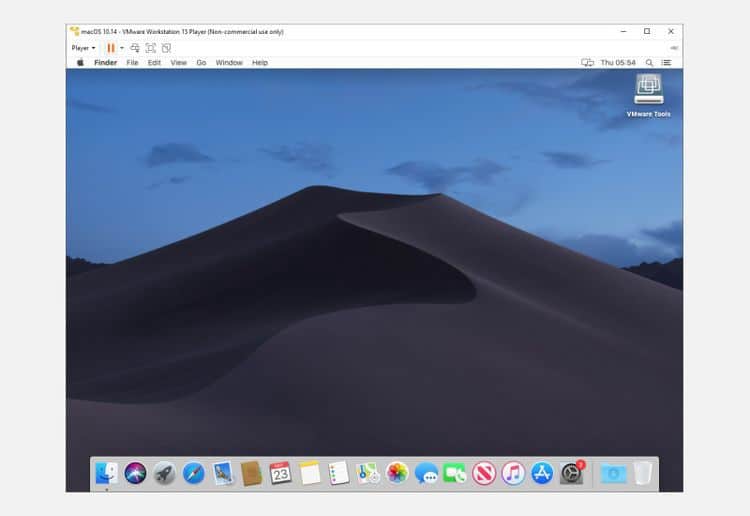This screenshot has width=750, height=516.
Task: Enter VMware full screen mode
Action: tap(151, 48)
